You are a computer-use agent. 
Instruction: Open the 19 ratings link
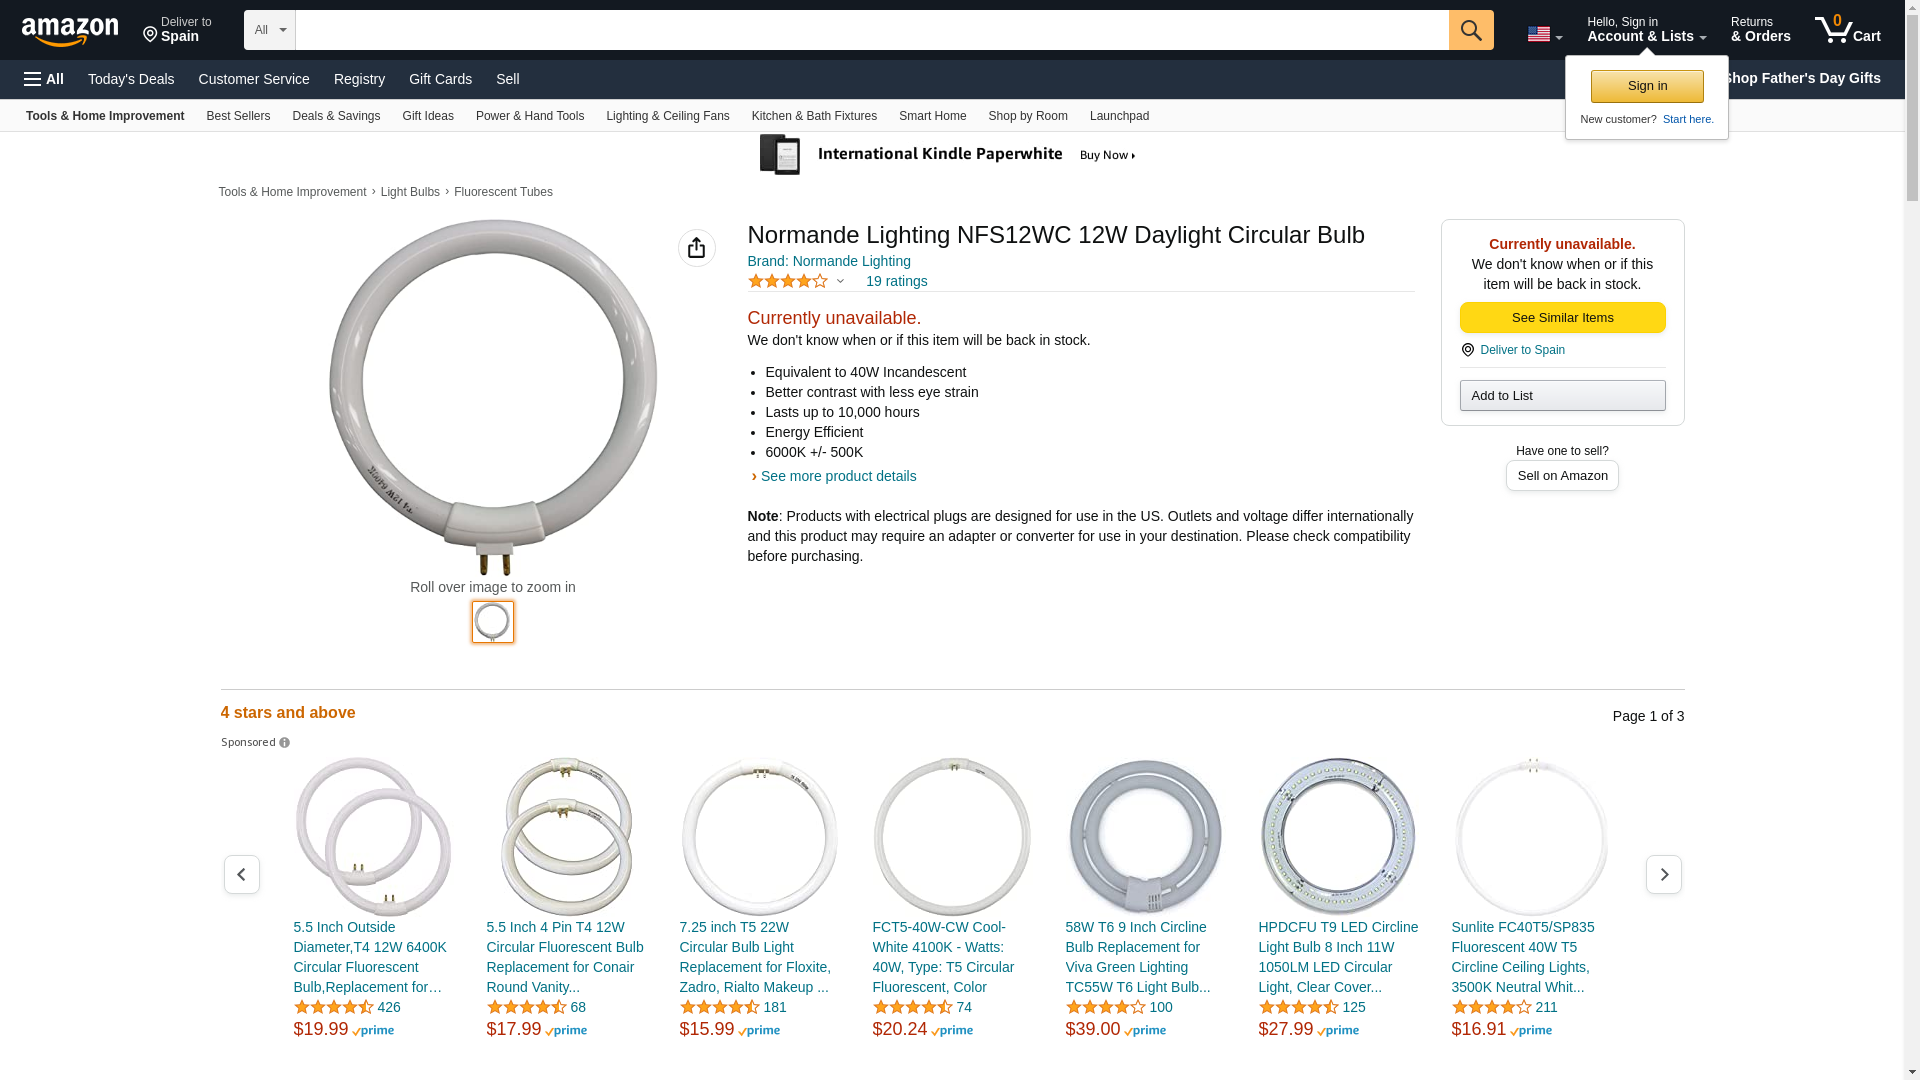pyautogui.click(x=896, y=281)
